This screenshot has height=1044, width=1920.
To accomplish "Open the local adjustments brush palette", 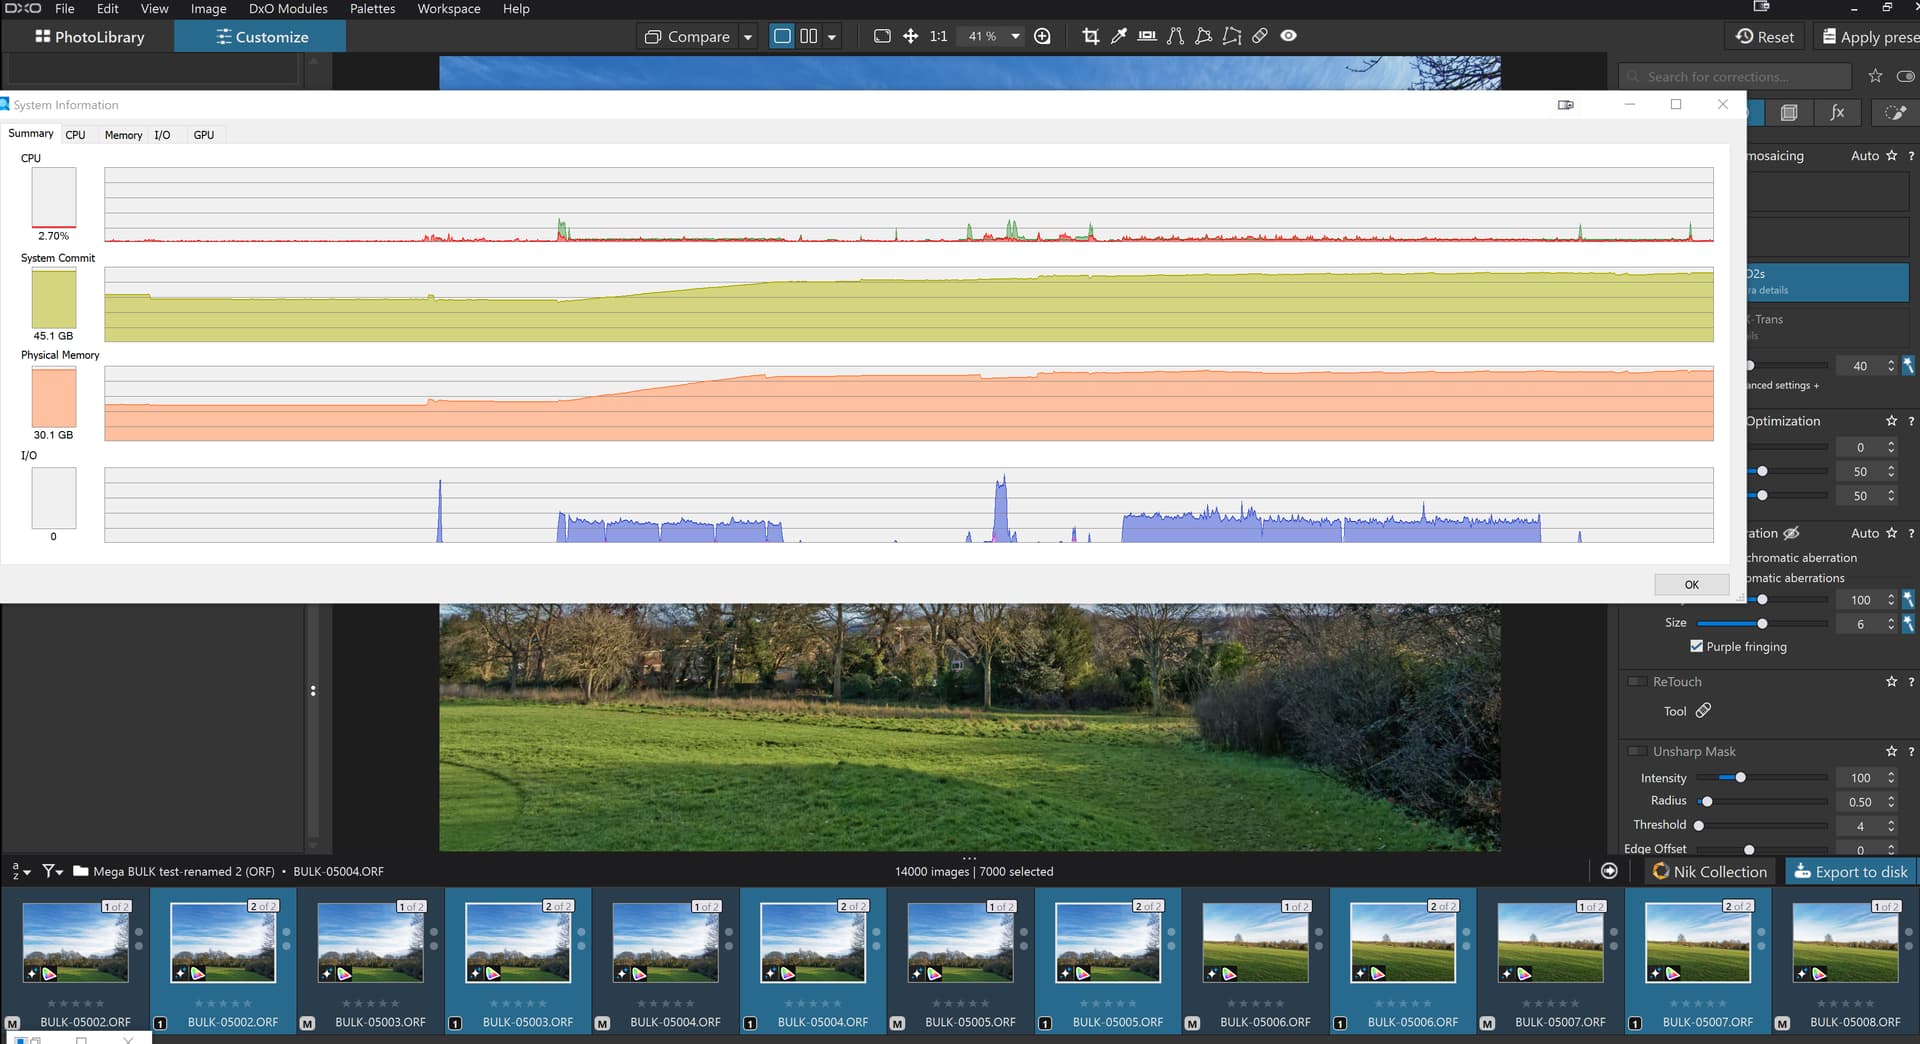I will click(x=1894, y=113).
